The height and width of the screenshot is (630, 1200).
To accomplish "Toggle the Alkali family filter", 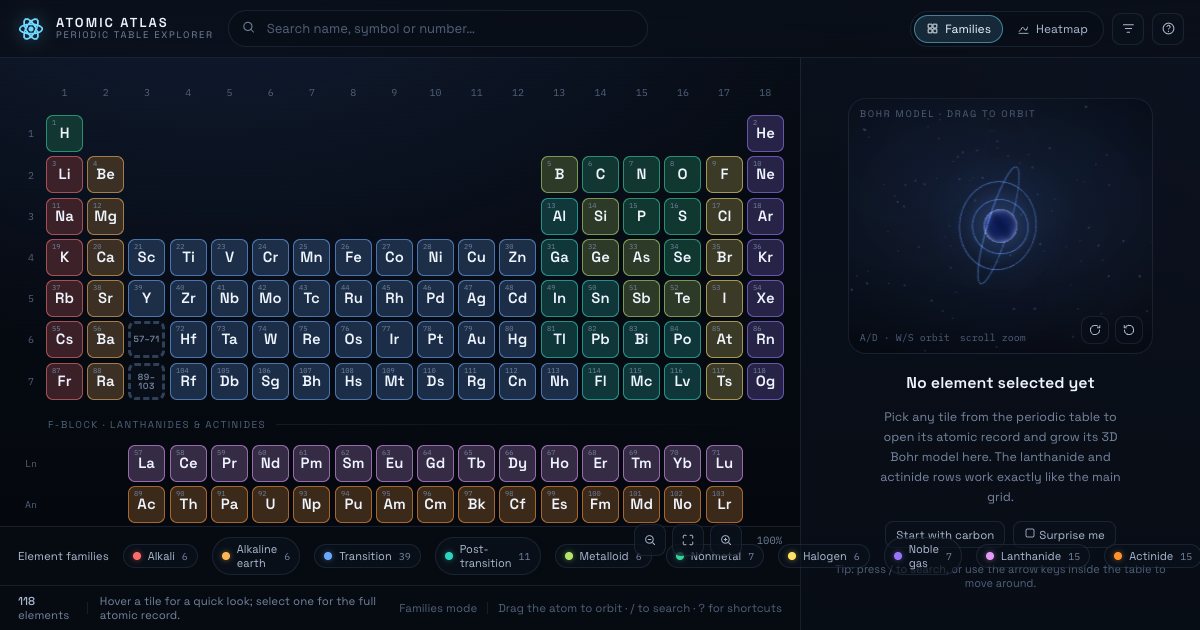I will [x=160, y=556].
